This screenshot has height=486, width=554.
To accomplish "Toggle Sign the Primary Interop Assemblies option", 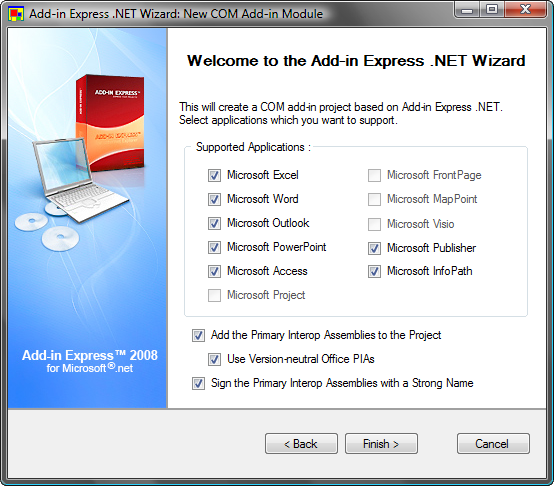I will (x=198, y=383).
